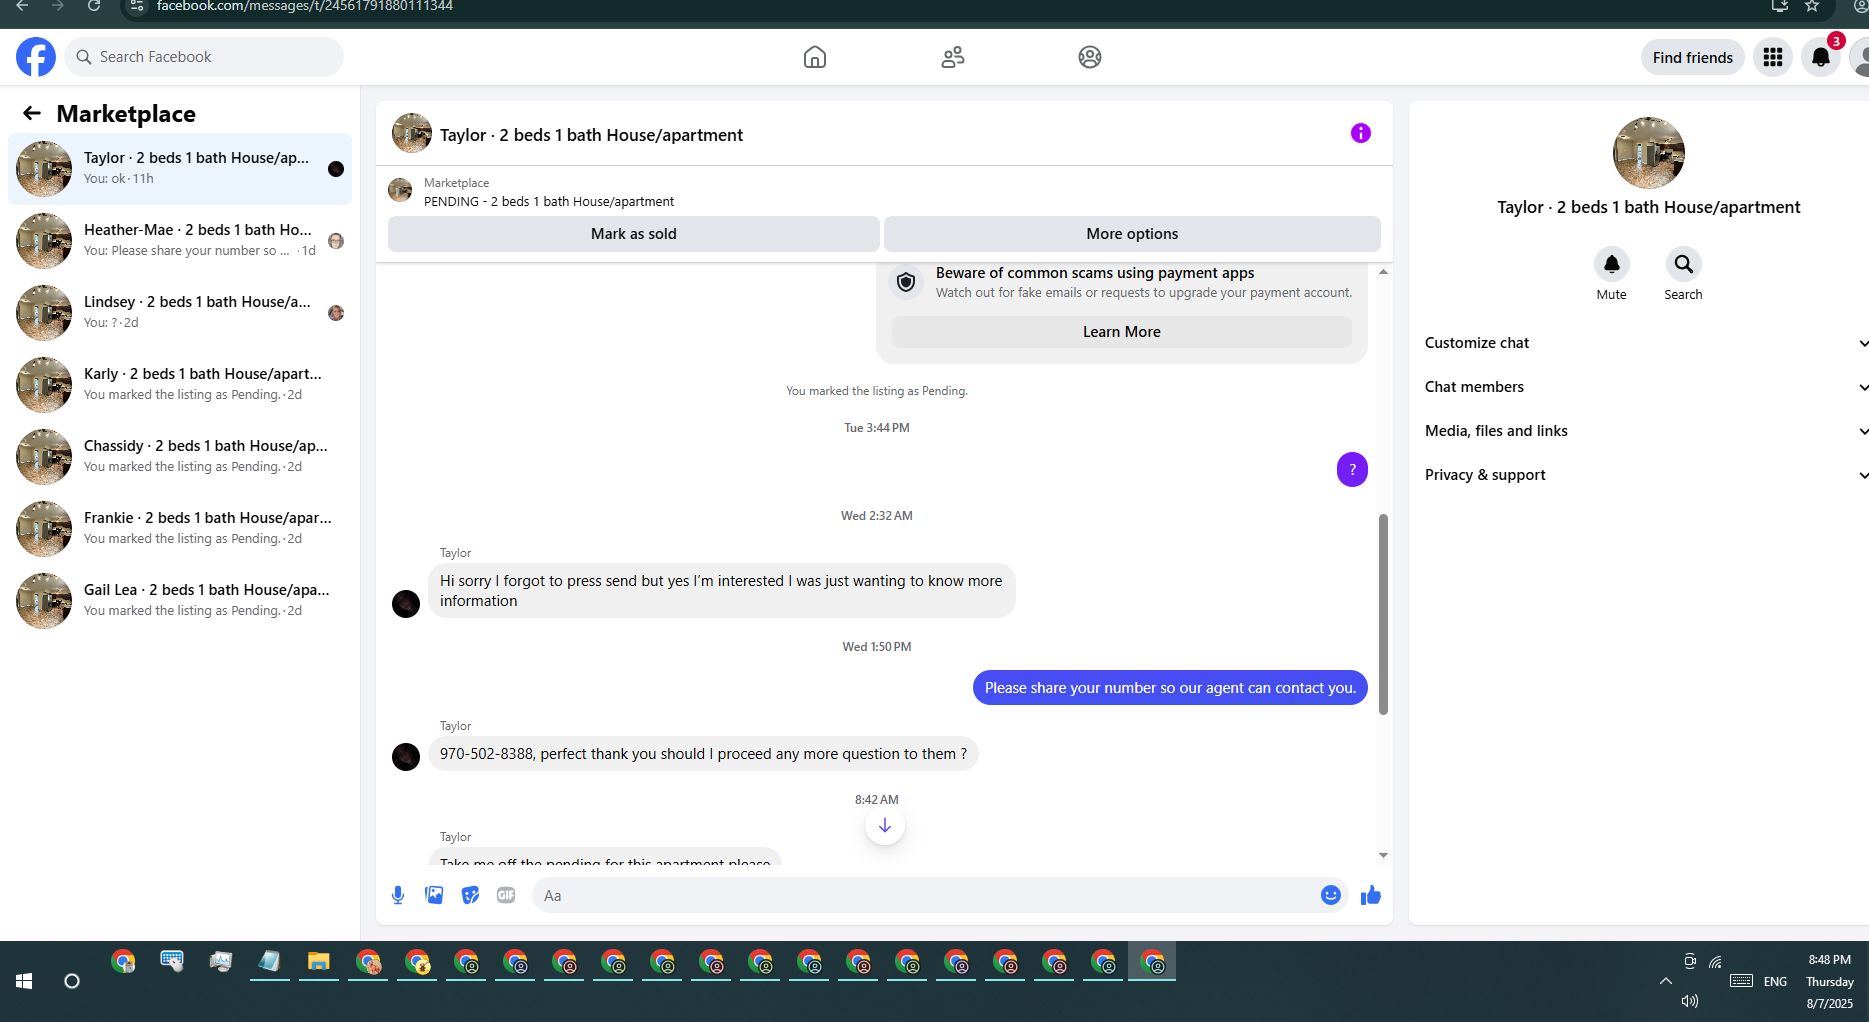Open Chassidy conversation
The height and width of the screenshot is (1022, 1869).
(180, 457)
